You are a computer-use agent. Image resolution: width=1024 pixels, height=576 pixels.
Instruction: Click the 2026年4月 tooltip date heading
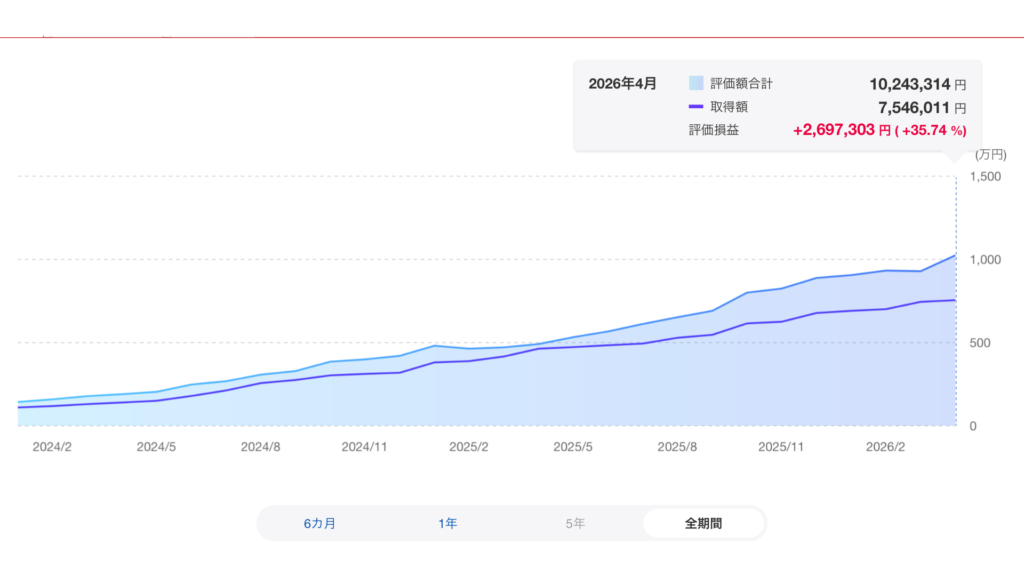point(622,84)
